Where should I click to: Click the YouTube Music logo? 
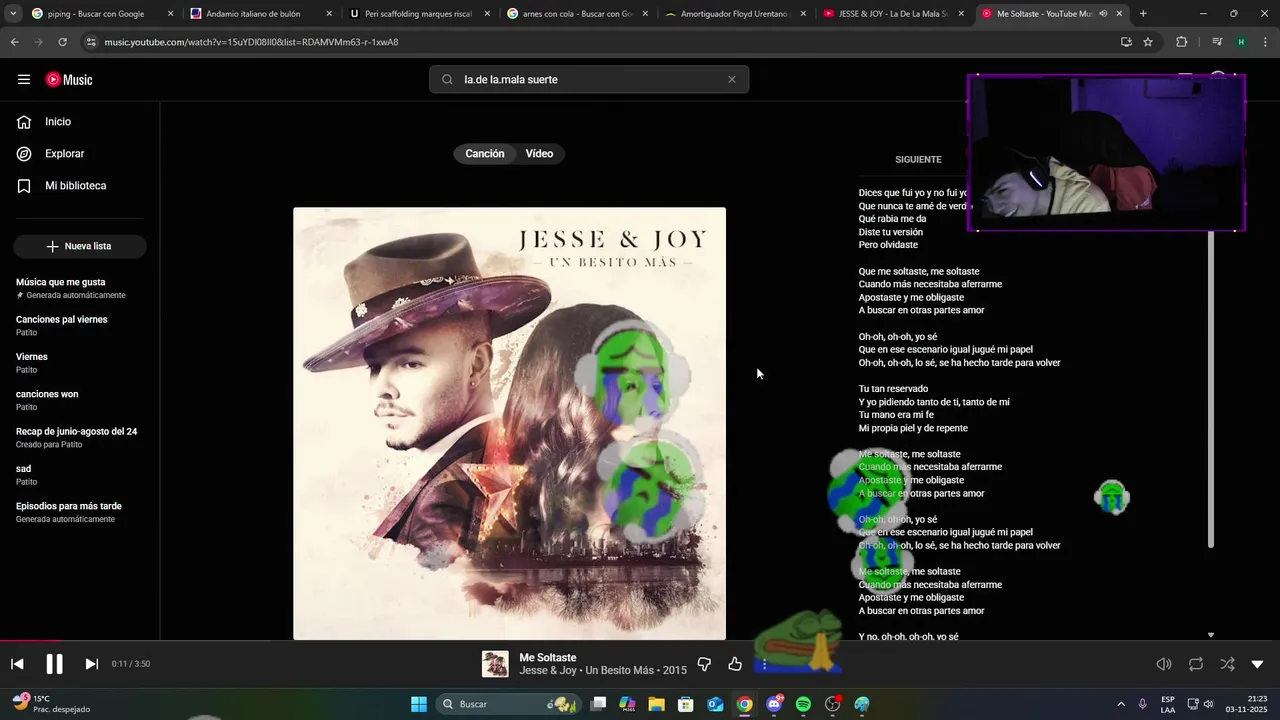[69, 79]
